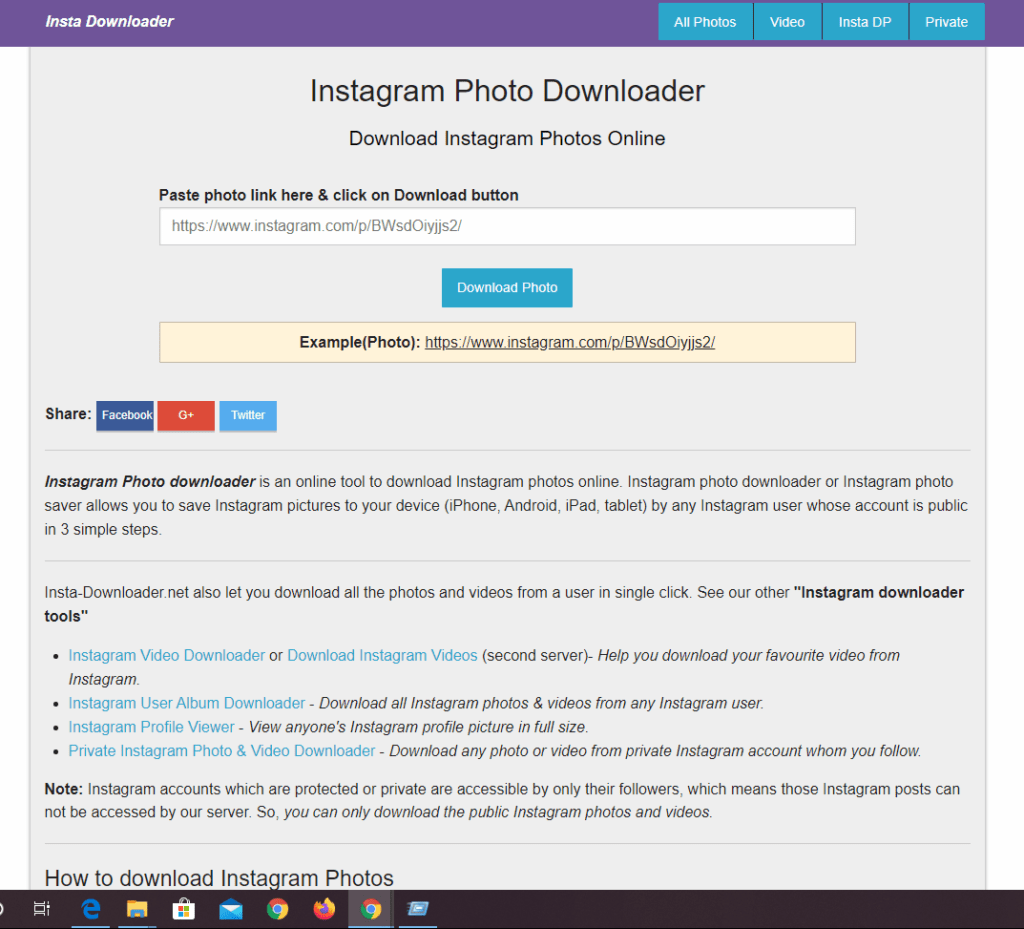Launch Microsoft Edge from the taskbar
This screenshot has width=1024, height=929.
[91, 909]
